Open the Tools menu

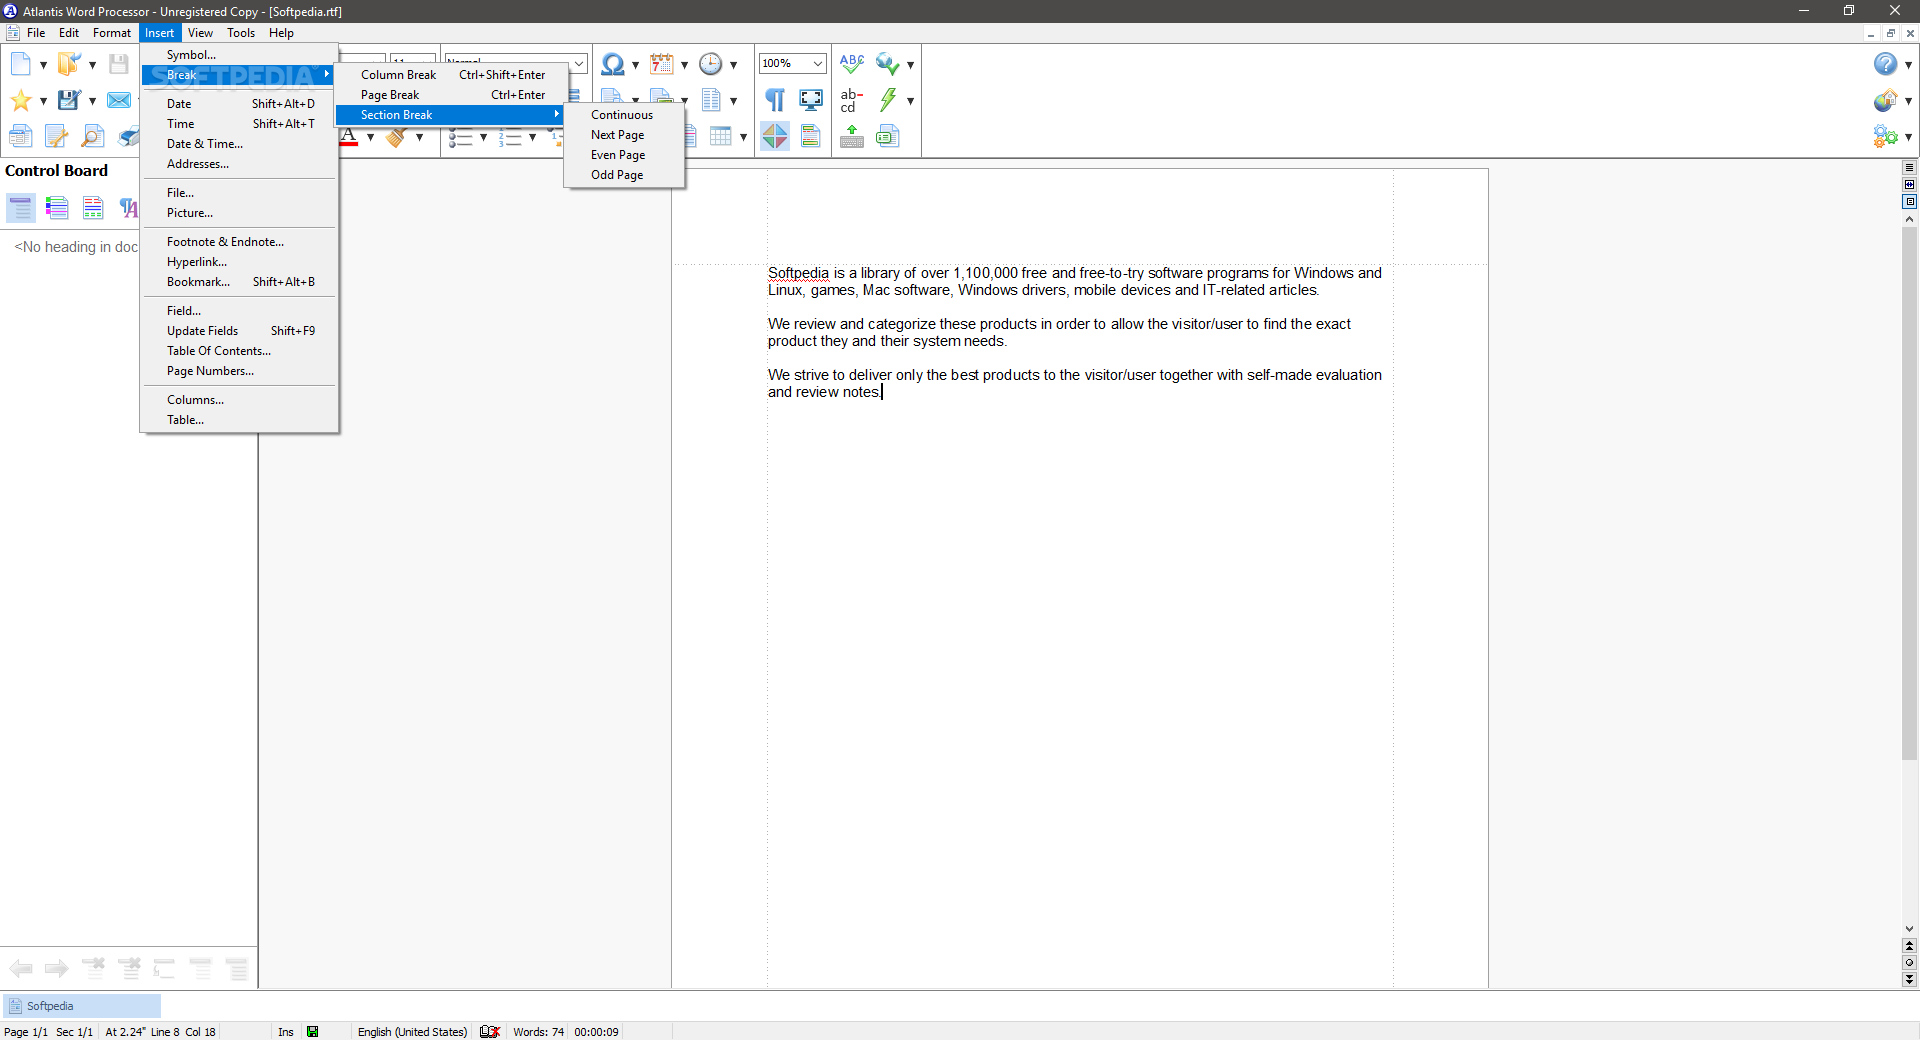coord(241,33)
